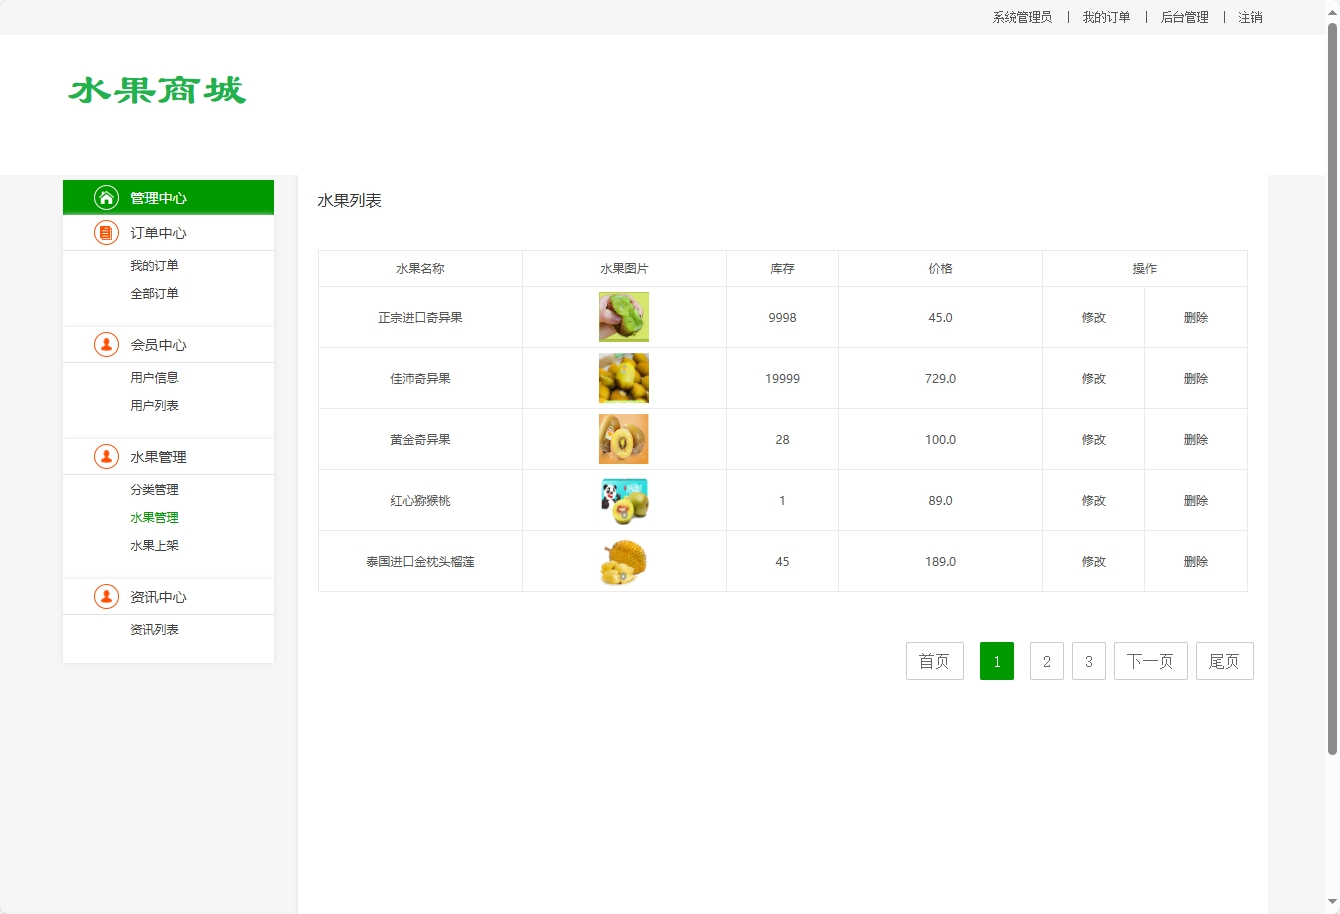Image resolution: width=1340 pixels, height=914 pixels.
Task: Click the 水果商城 logo
Action: (x=157, y=90)
